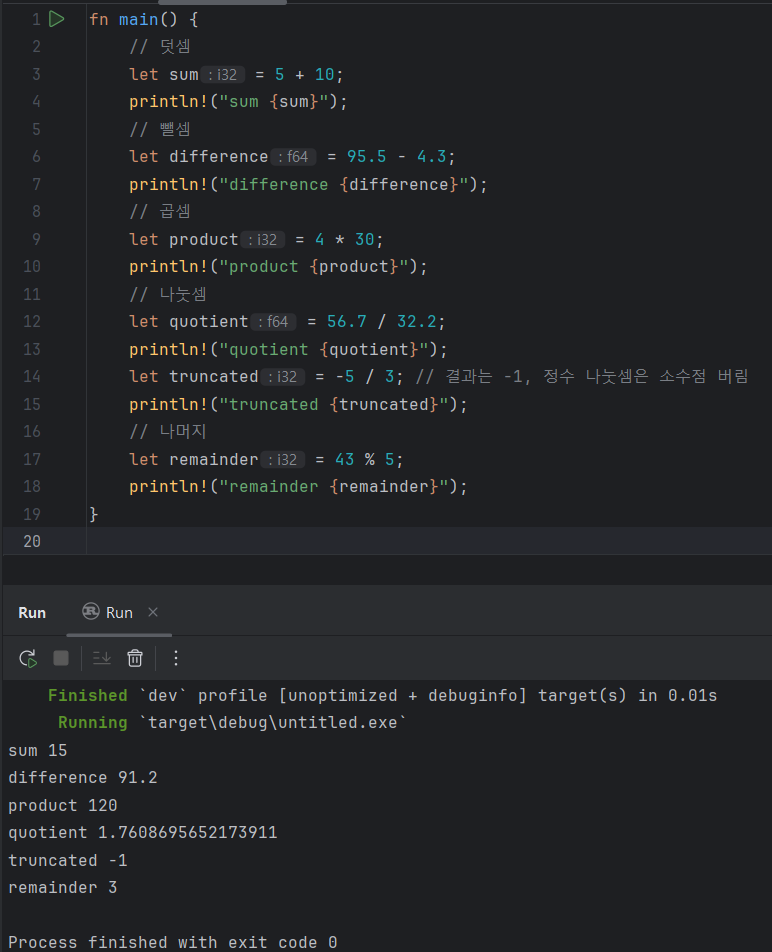Rerun the program with the Rerun icon
This screenshot has height=952, width=772.
[28, 658]
